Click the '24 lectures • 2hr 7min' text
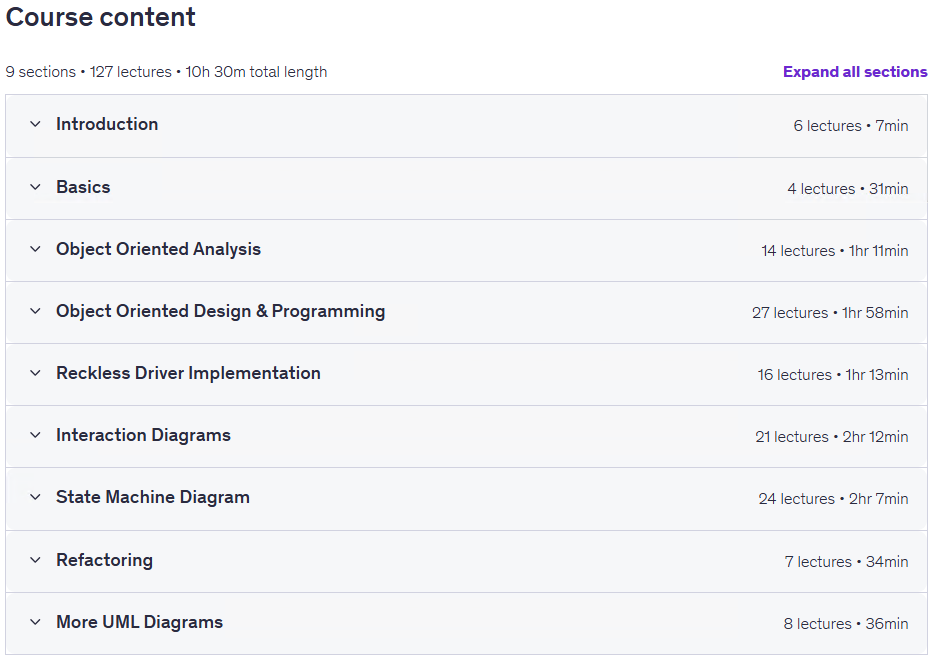This screenshot has height=656, width=930. [833, 499]
